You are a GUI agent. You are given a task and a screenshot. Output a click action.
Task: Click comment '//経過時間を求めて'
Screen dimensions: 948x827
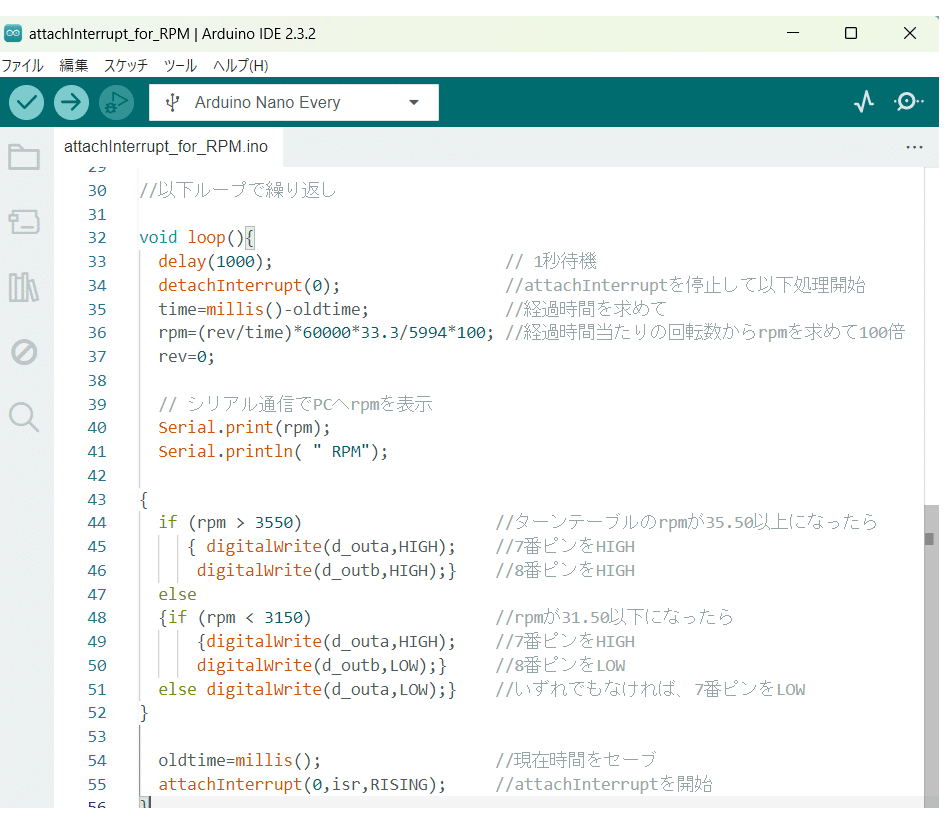pyautogui.click(x=586, y=309)
